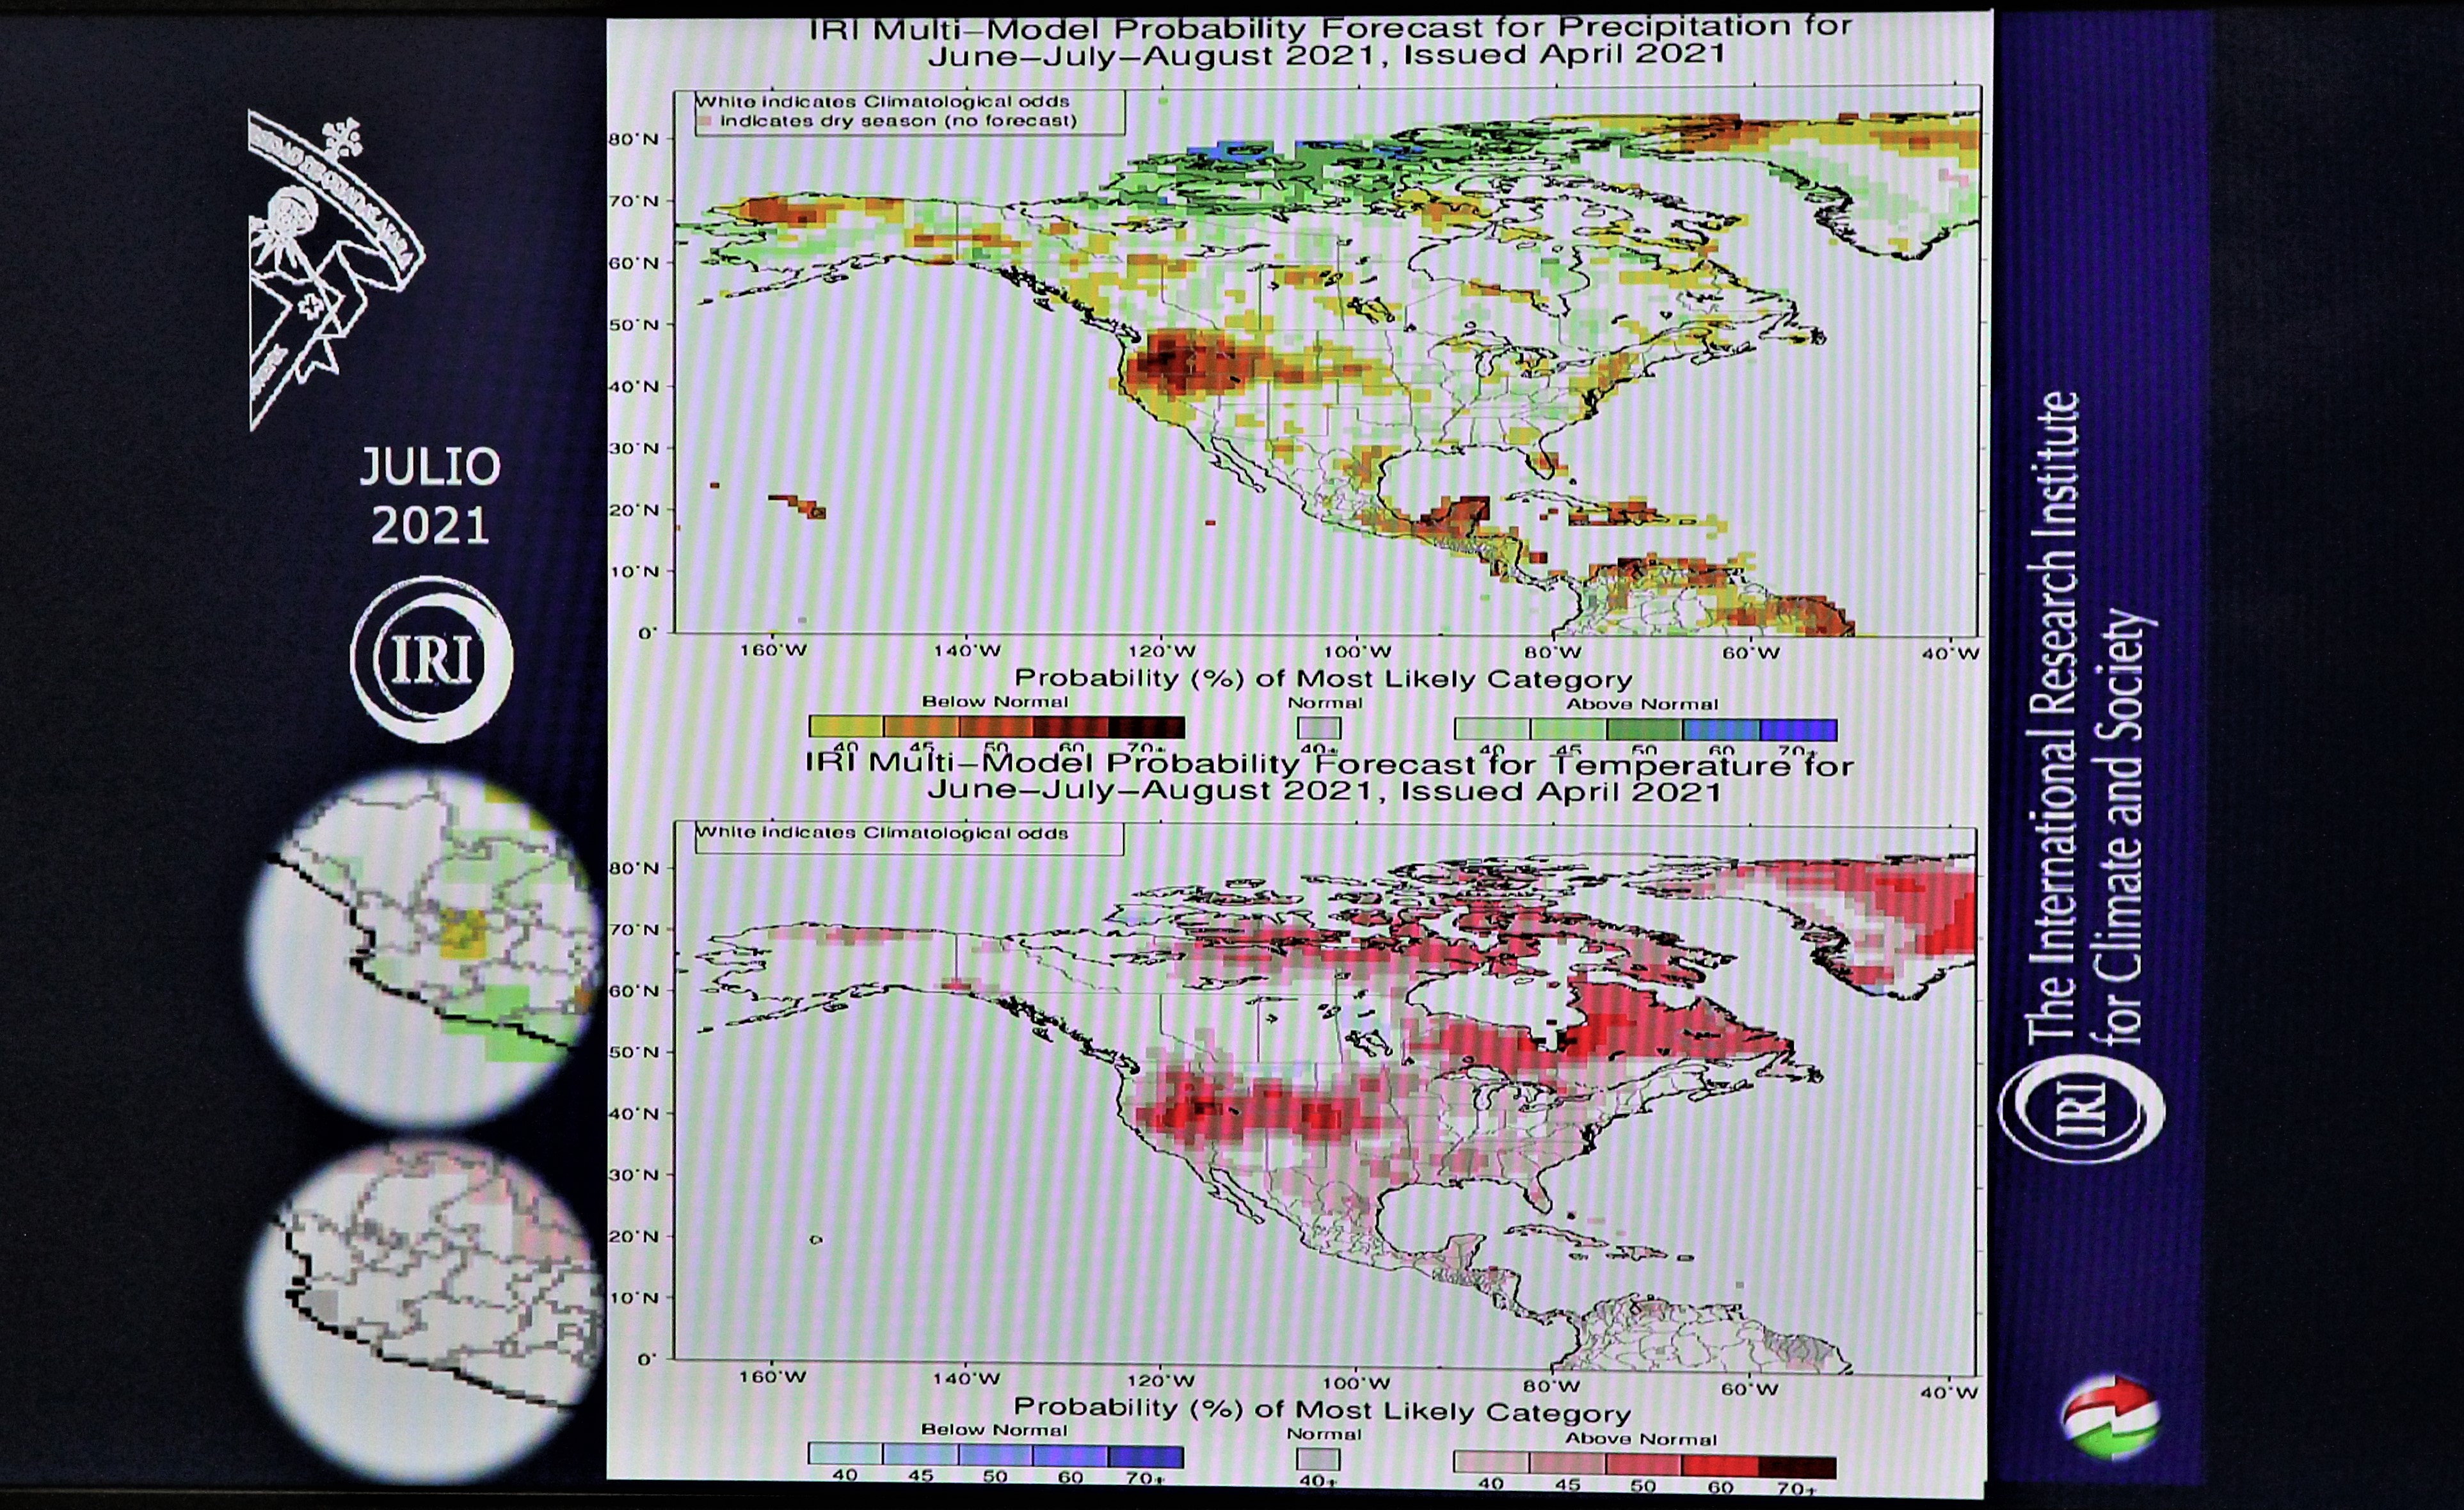The image size is (2464, 1510).
Task: Select the precipitation Below Normal brown color bar
Action: pyautogui.click(x=996, y=727)
